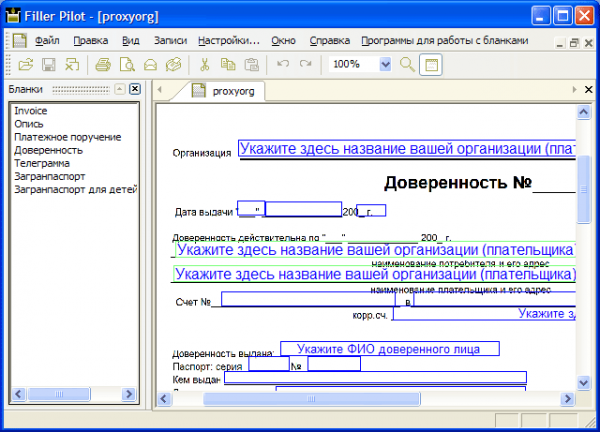Toggle the form view button beside magnifier
This screenshot has width=600, height=432.
coord(431,64)
